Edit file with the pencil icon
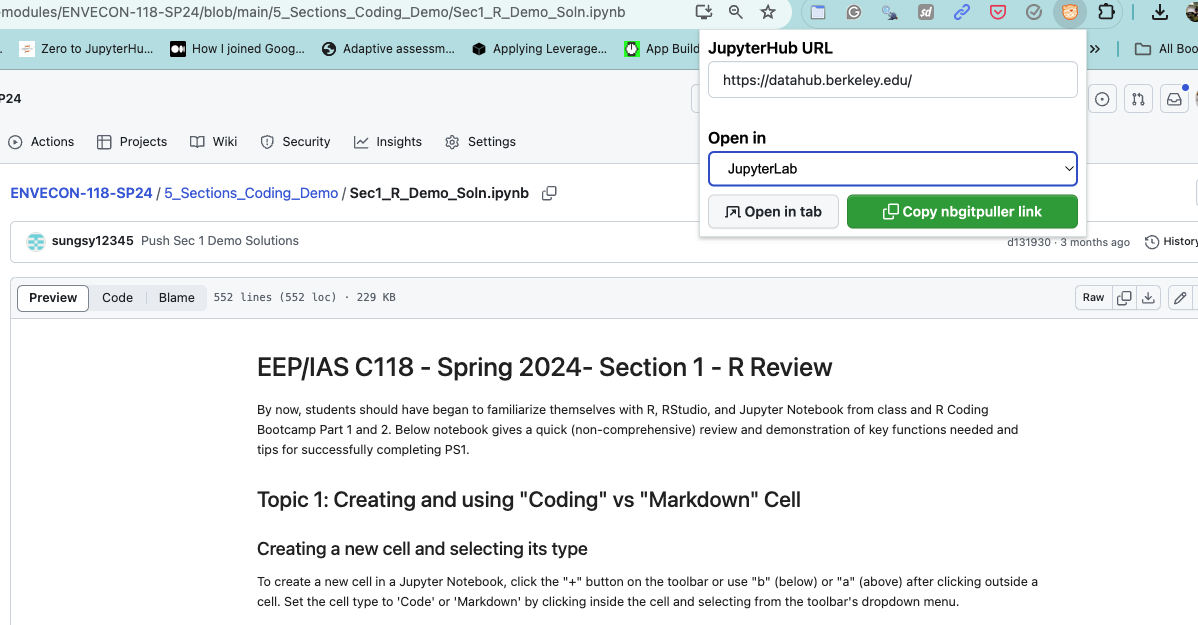The width and height of the screenshot is (1198, 625). 1180,298
